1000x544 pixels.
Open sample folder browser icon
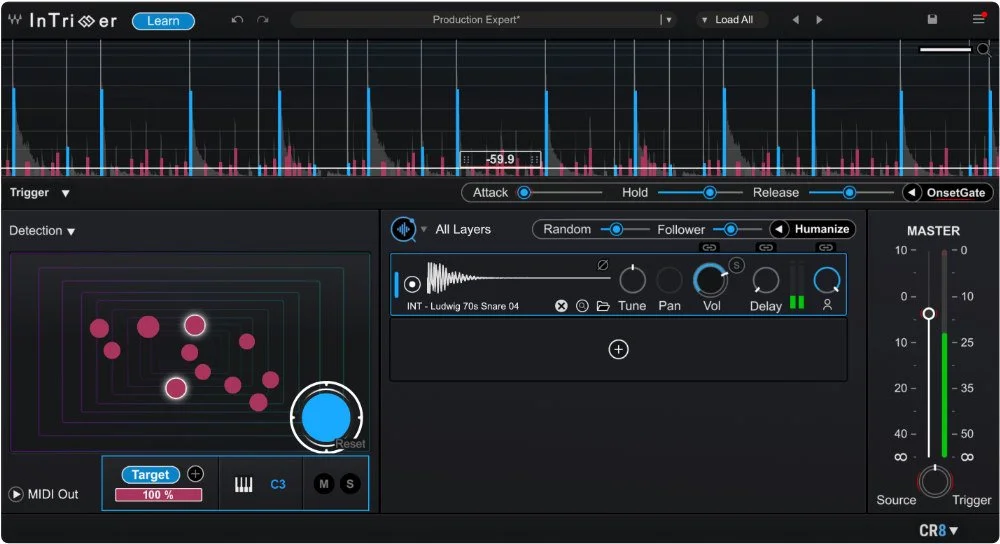tap(603, 306)
